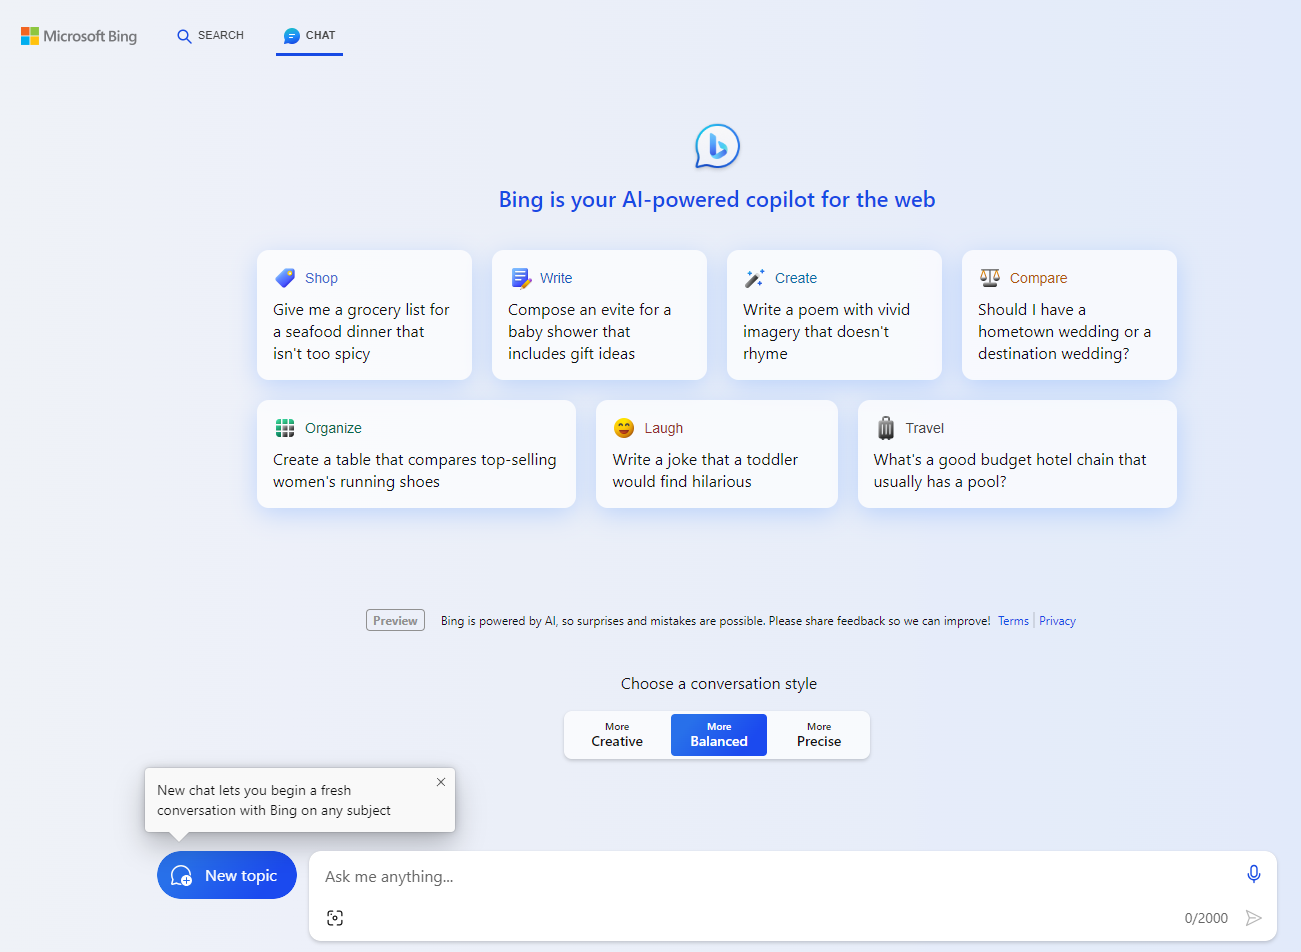Click the Create magic wand icon
This screenshot has height=952, width=1301.
(755, 278)
